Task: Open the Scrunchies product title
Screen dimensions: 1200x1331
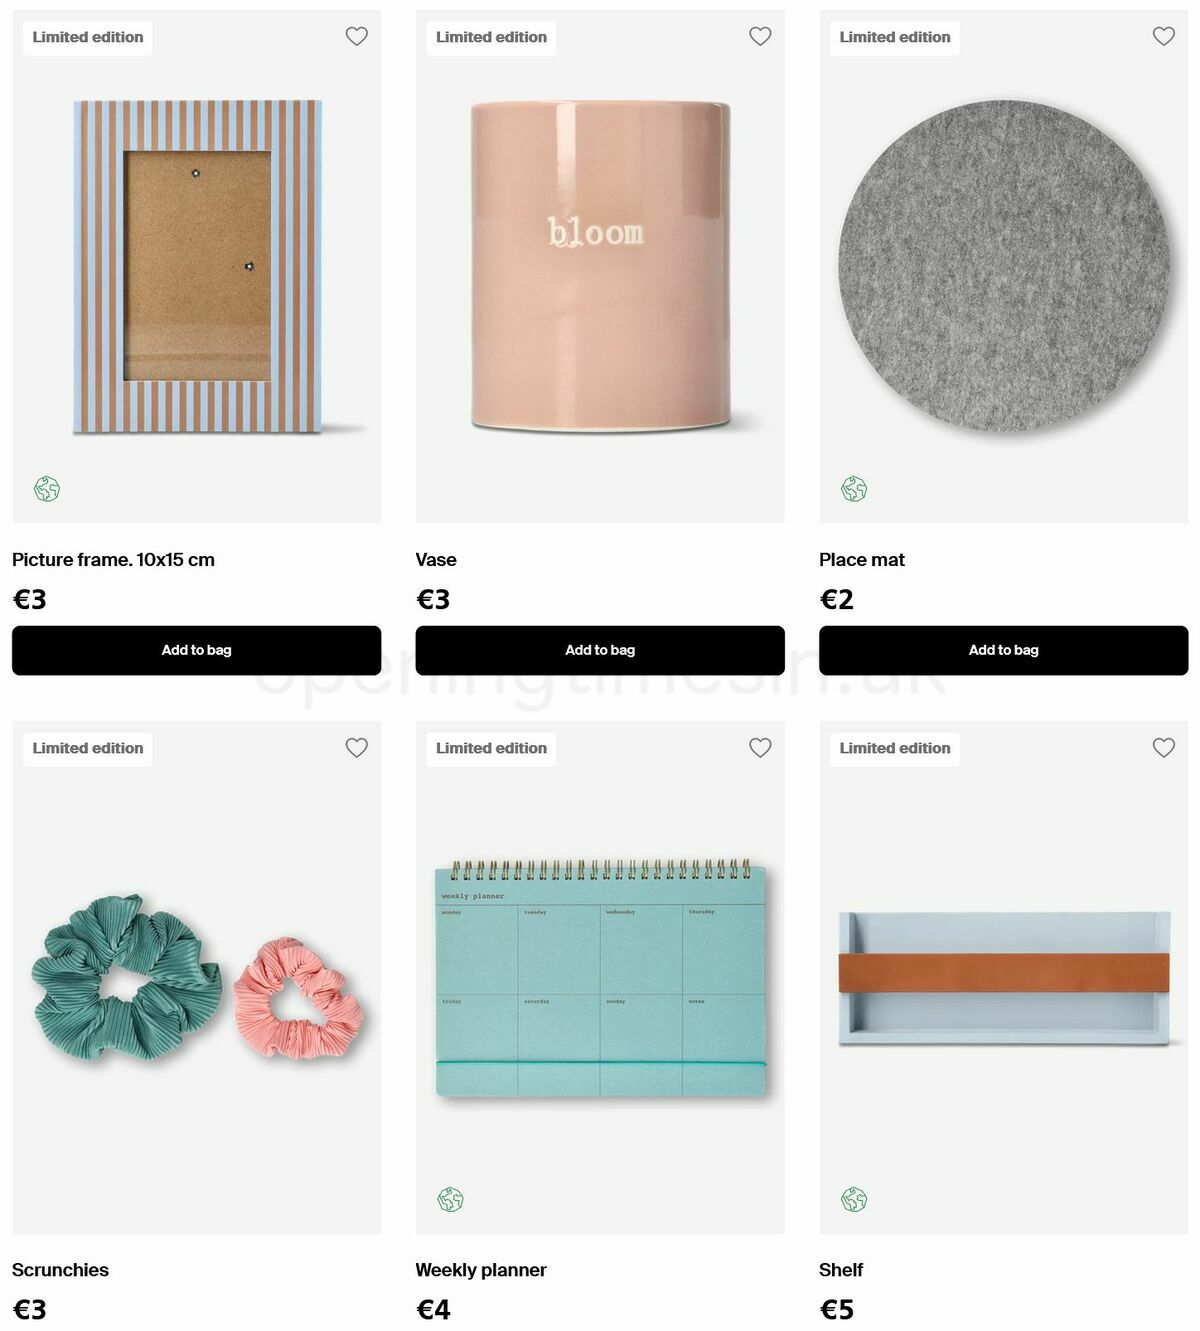Action: pos(60,1270)
